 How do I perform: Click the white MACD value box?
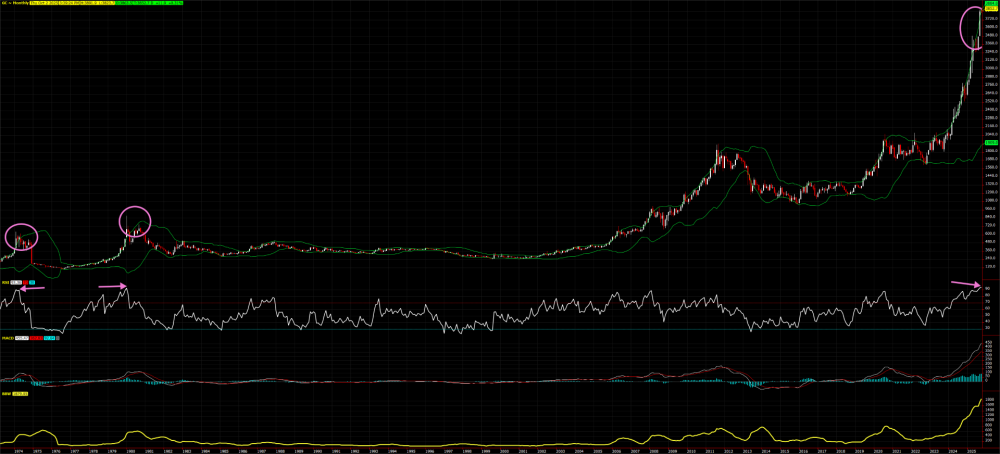tap(22, 338)
